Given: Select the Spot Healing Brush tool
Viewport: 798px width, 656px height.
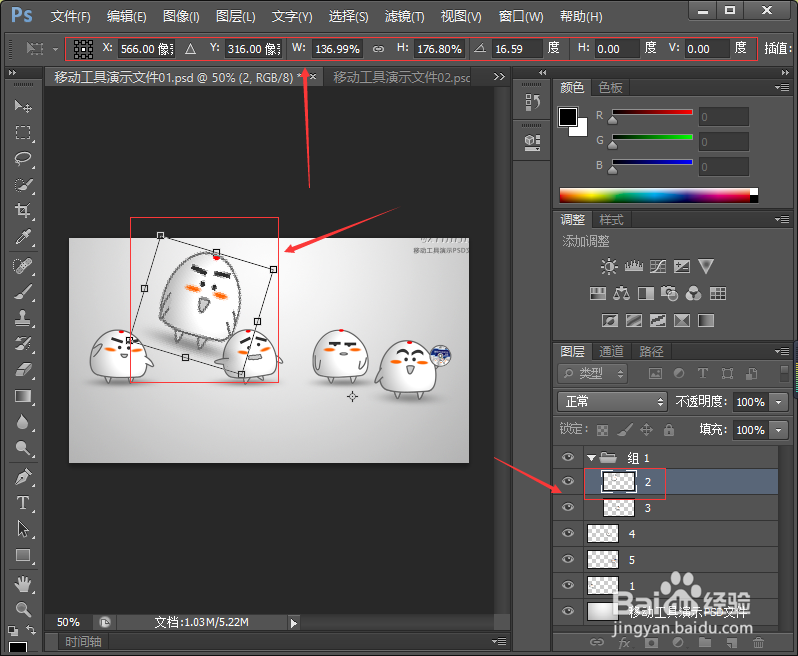Looking at the screenshot, I should [x=22, y=266].
